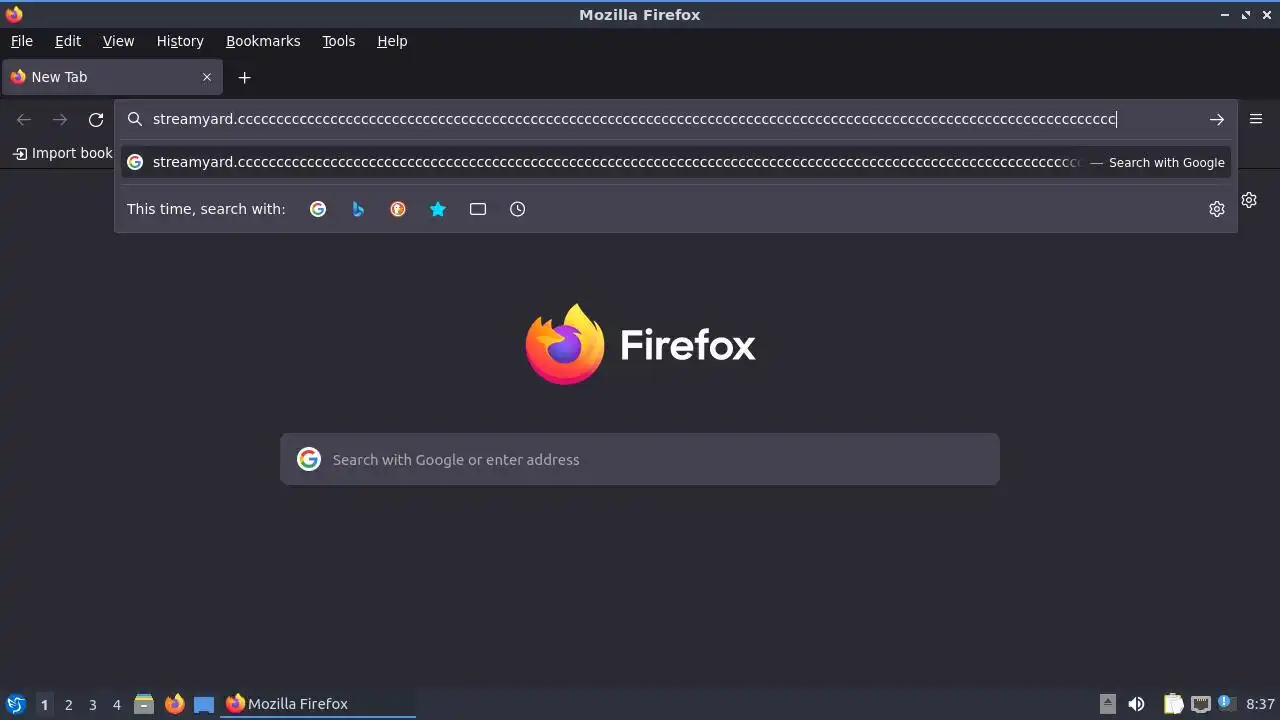Activate Mozilla Firefox taskbar window button
The width and height of the screenshot is (1280, 720).
[318, 704]
